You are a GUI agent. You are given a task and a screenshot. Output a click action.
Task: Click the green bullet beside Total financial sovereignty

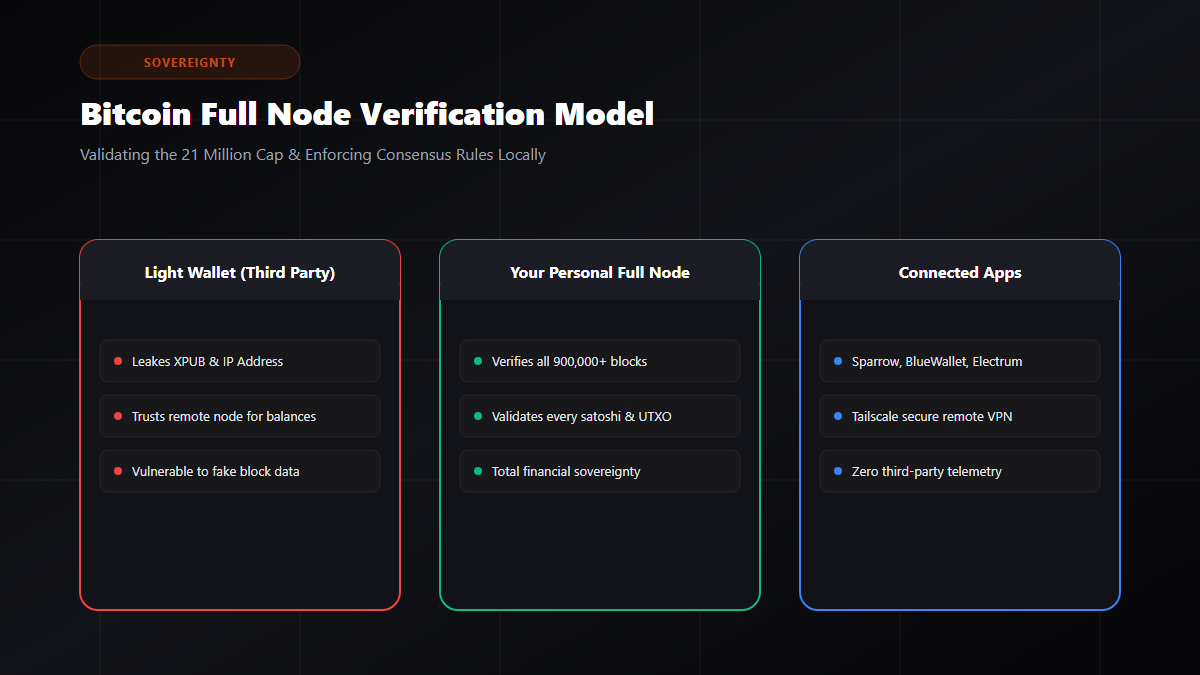coord(478,471)
